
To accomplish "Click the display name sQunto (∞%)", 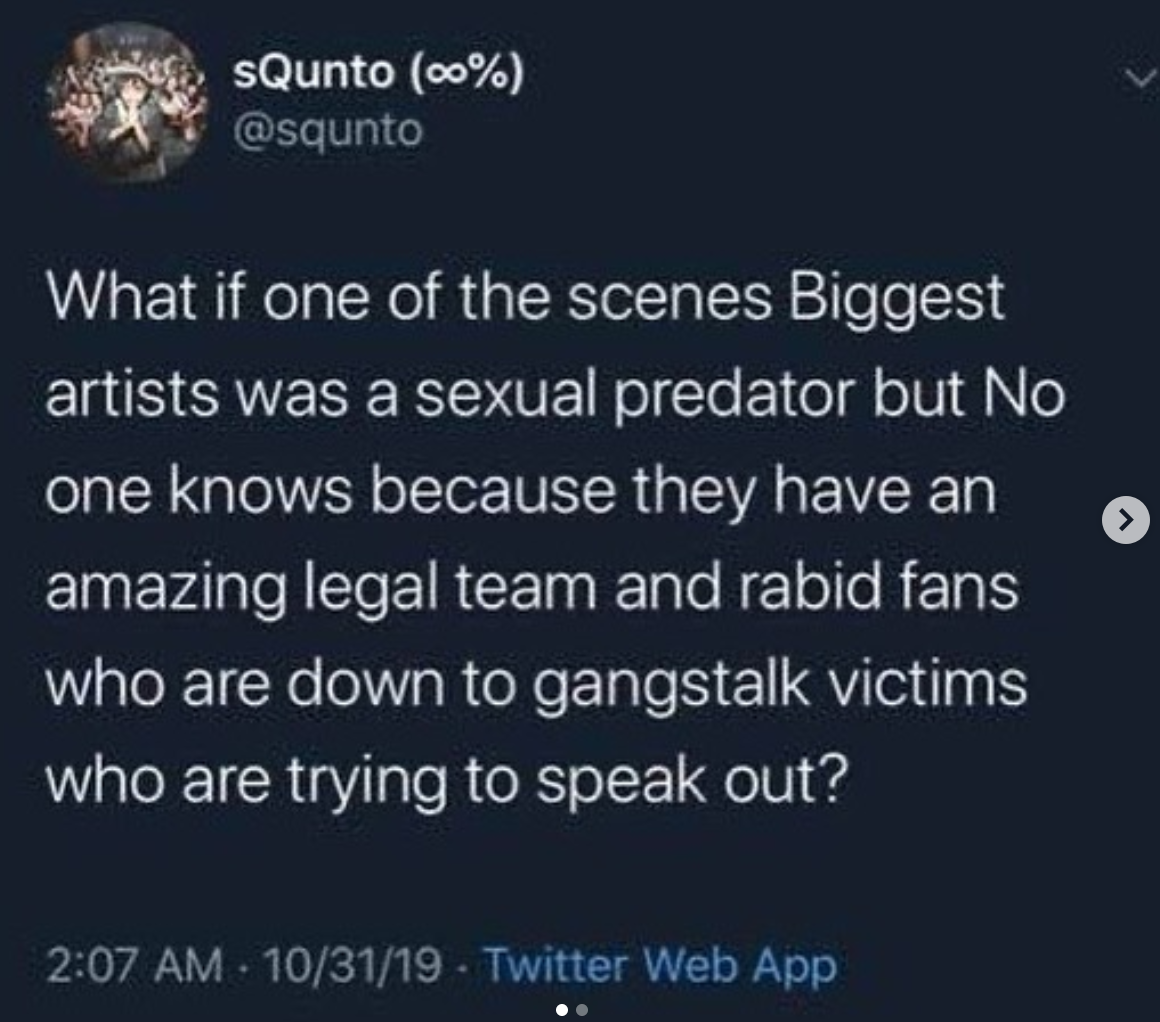I will [x=375, y=72].
